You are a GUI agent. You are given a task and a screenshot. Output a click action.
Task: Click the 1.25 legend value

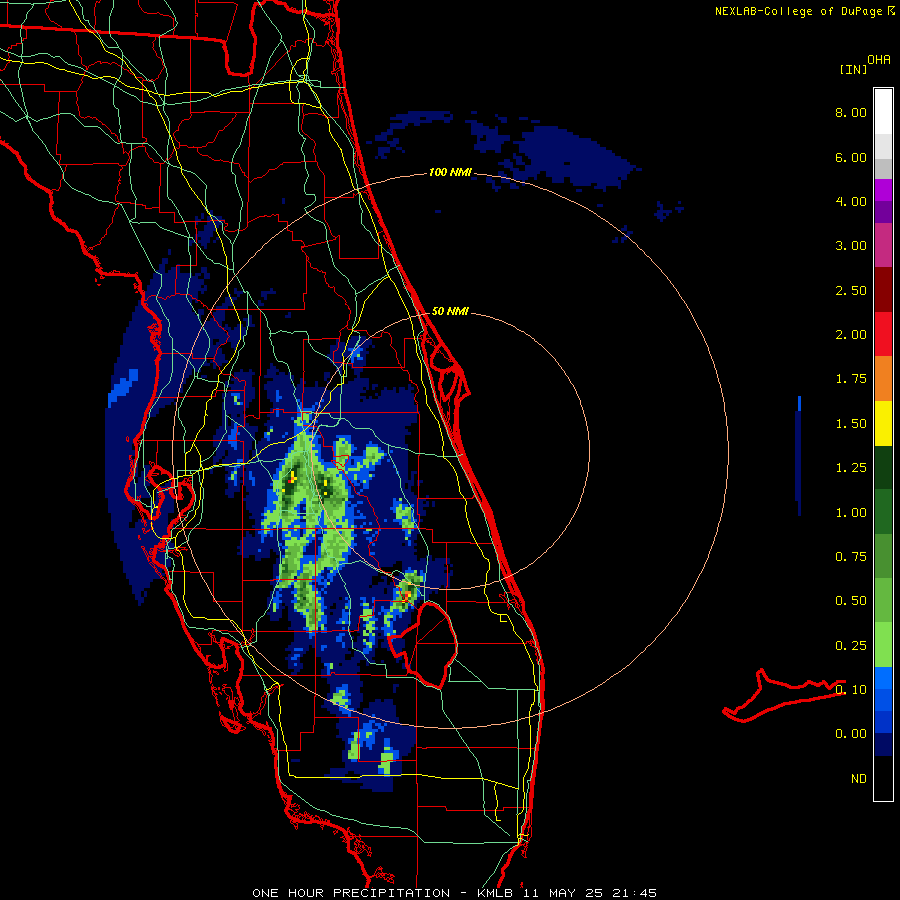pos(851,468)
